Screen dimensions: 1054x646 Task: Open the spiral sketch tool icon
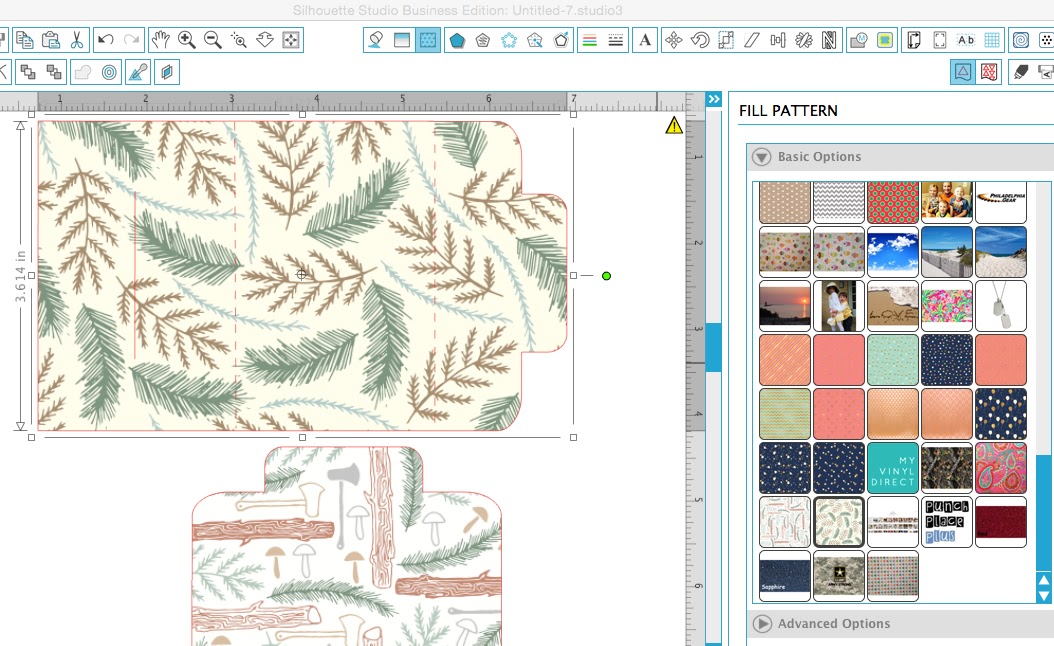pyautogui.click(x=1021, y=40)
